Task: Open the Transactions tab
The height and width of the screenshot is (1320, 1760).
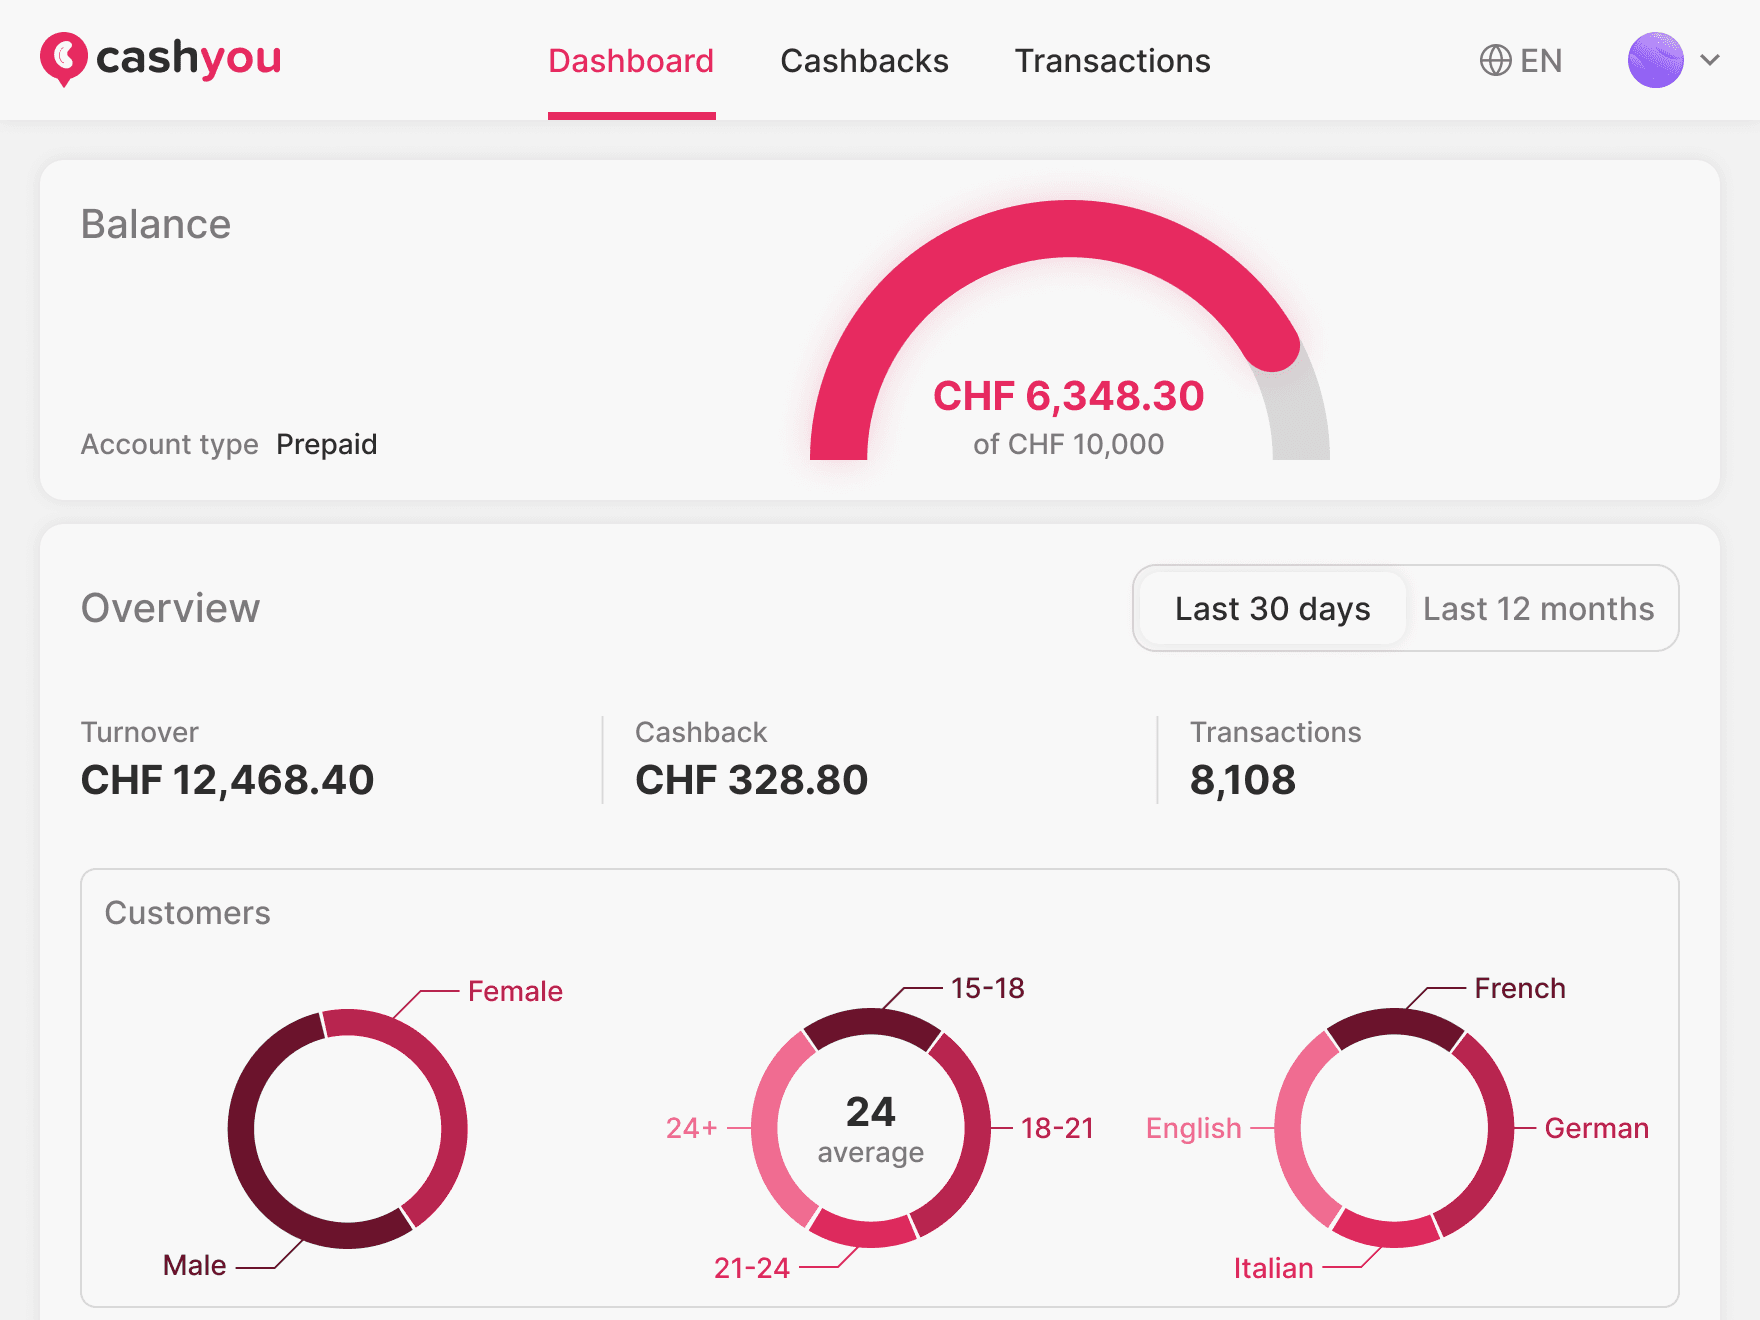Action: [1112, 61]
